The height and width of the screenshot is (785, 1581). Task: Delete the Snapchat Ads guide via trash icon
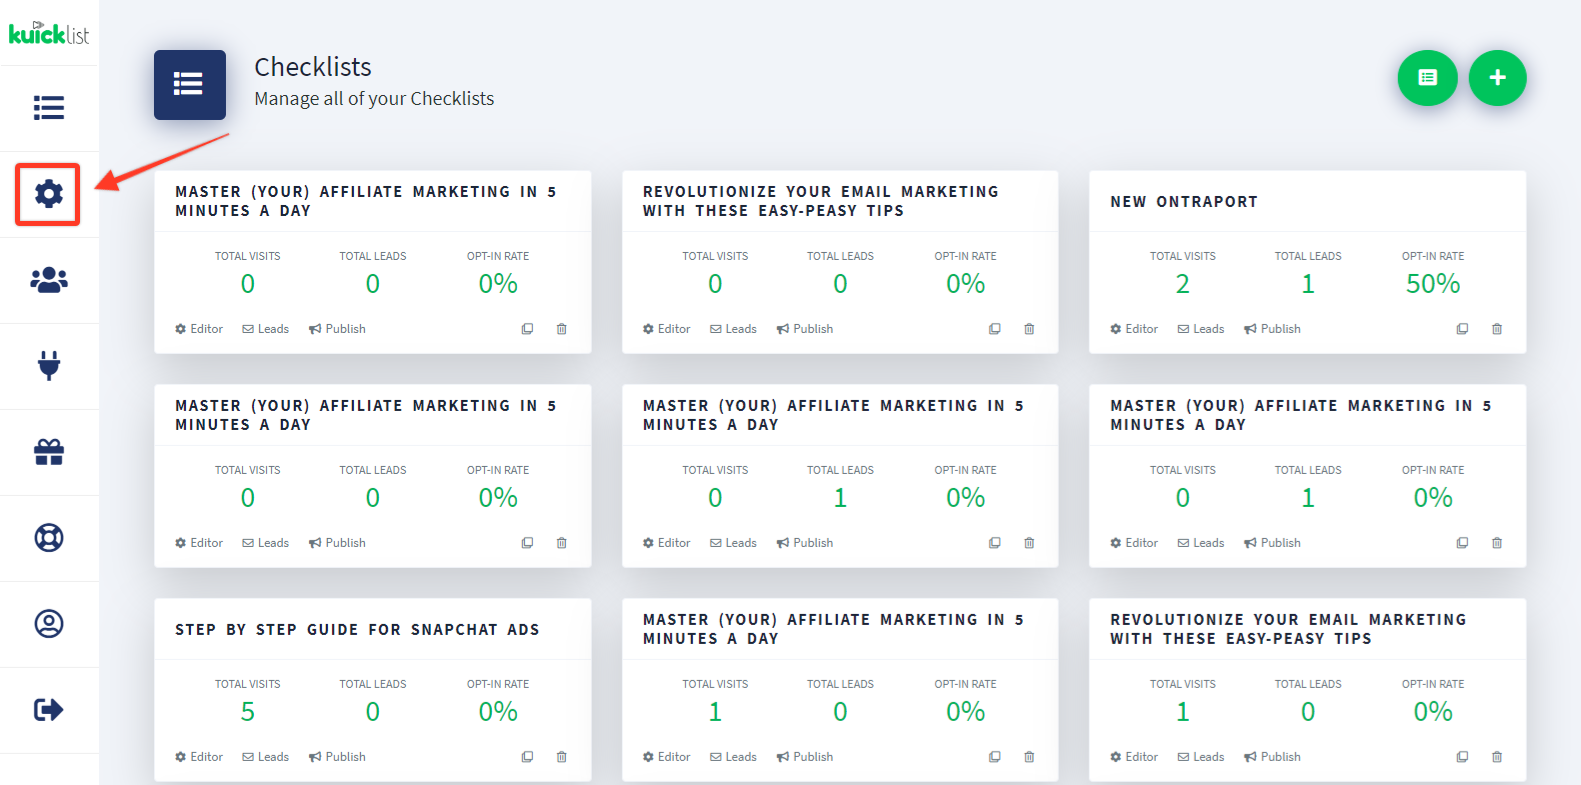click(562, 757)
